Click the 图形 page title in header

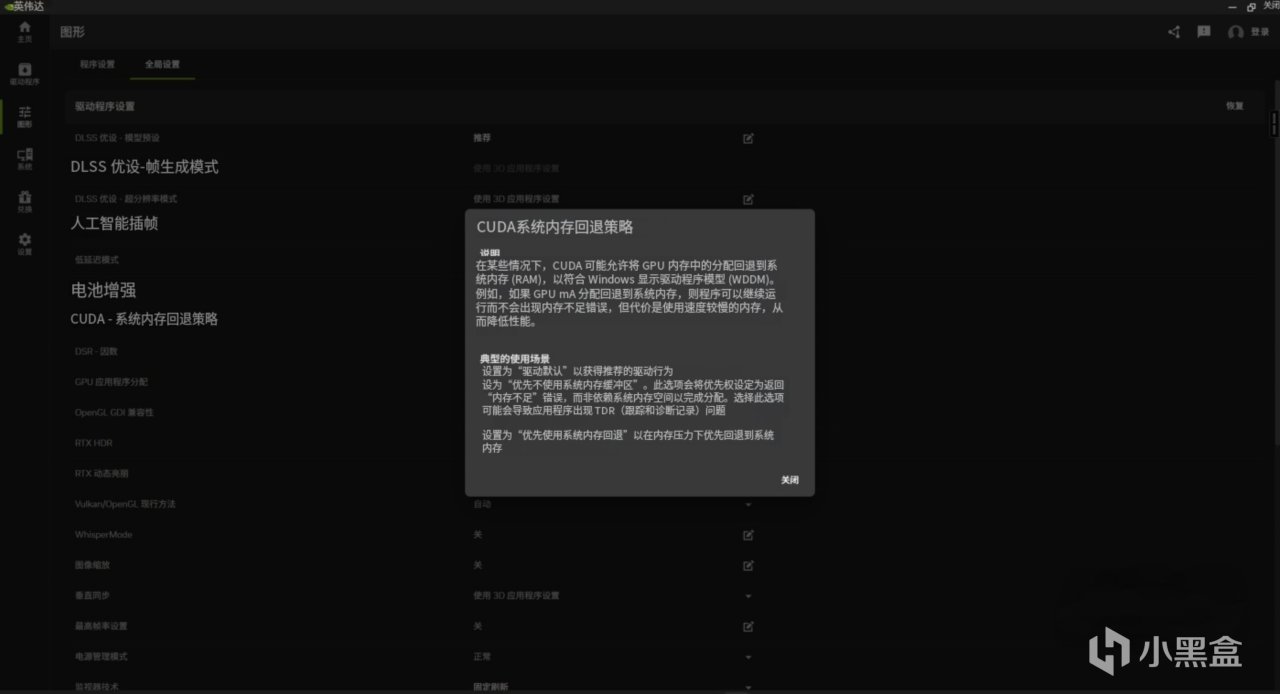pyautogui.click(x=72, y=32)
